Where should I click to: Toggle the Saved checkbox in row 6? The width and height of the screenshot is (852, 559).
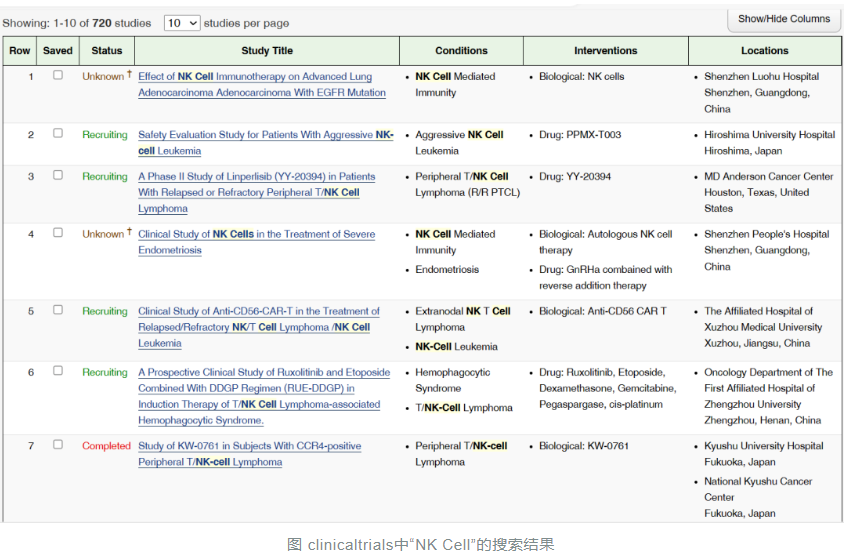click(x=58, y=371)
